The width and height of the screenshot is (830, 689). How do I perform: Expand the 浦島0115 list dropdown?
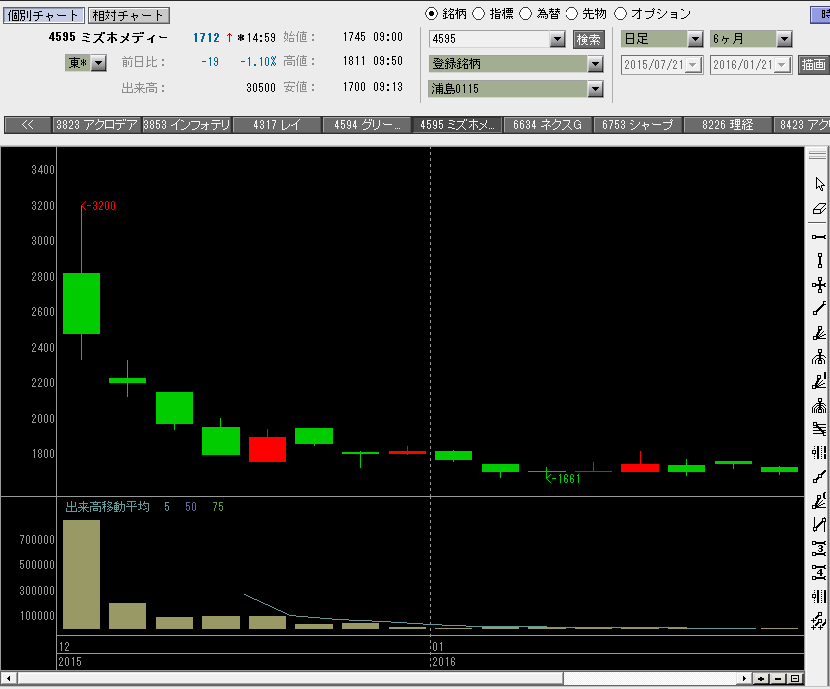tap(595, 89)
